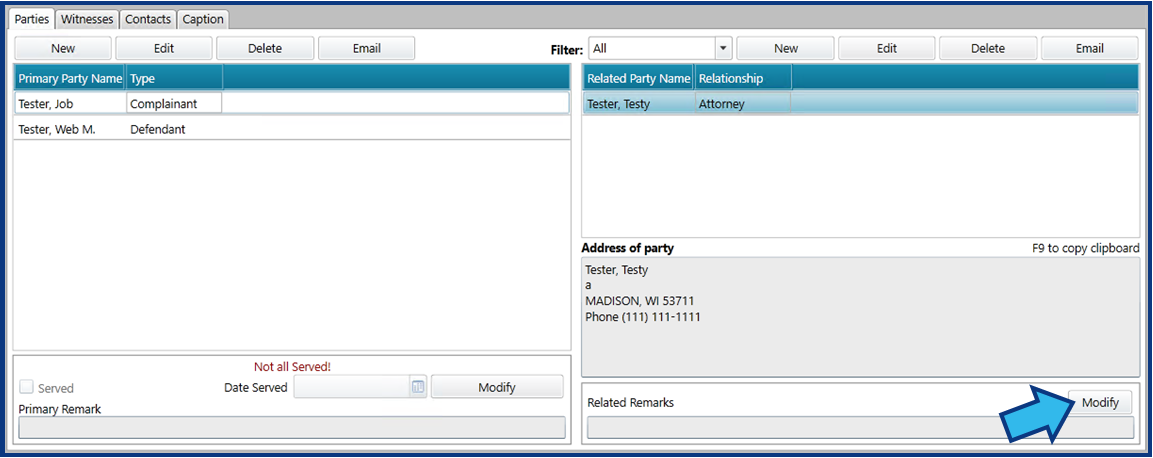Click New button for primary parties
The width and height of the screenshot is (1153, 458).
pyautogui.click(x=63, y=49)
